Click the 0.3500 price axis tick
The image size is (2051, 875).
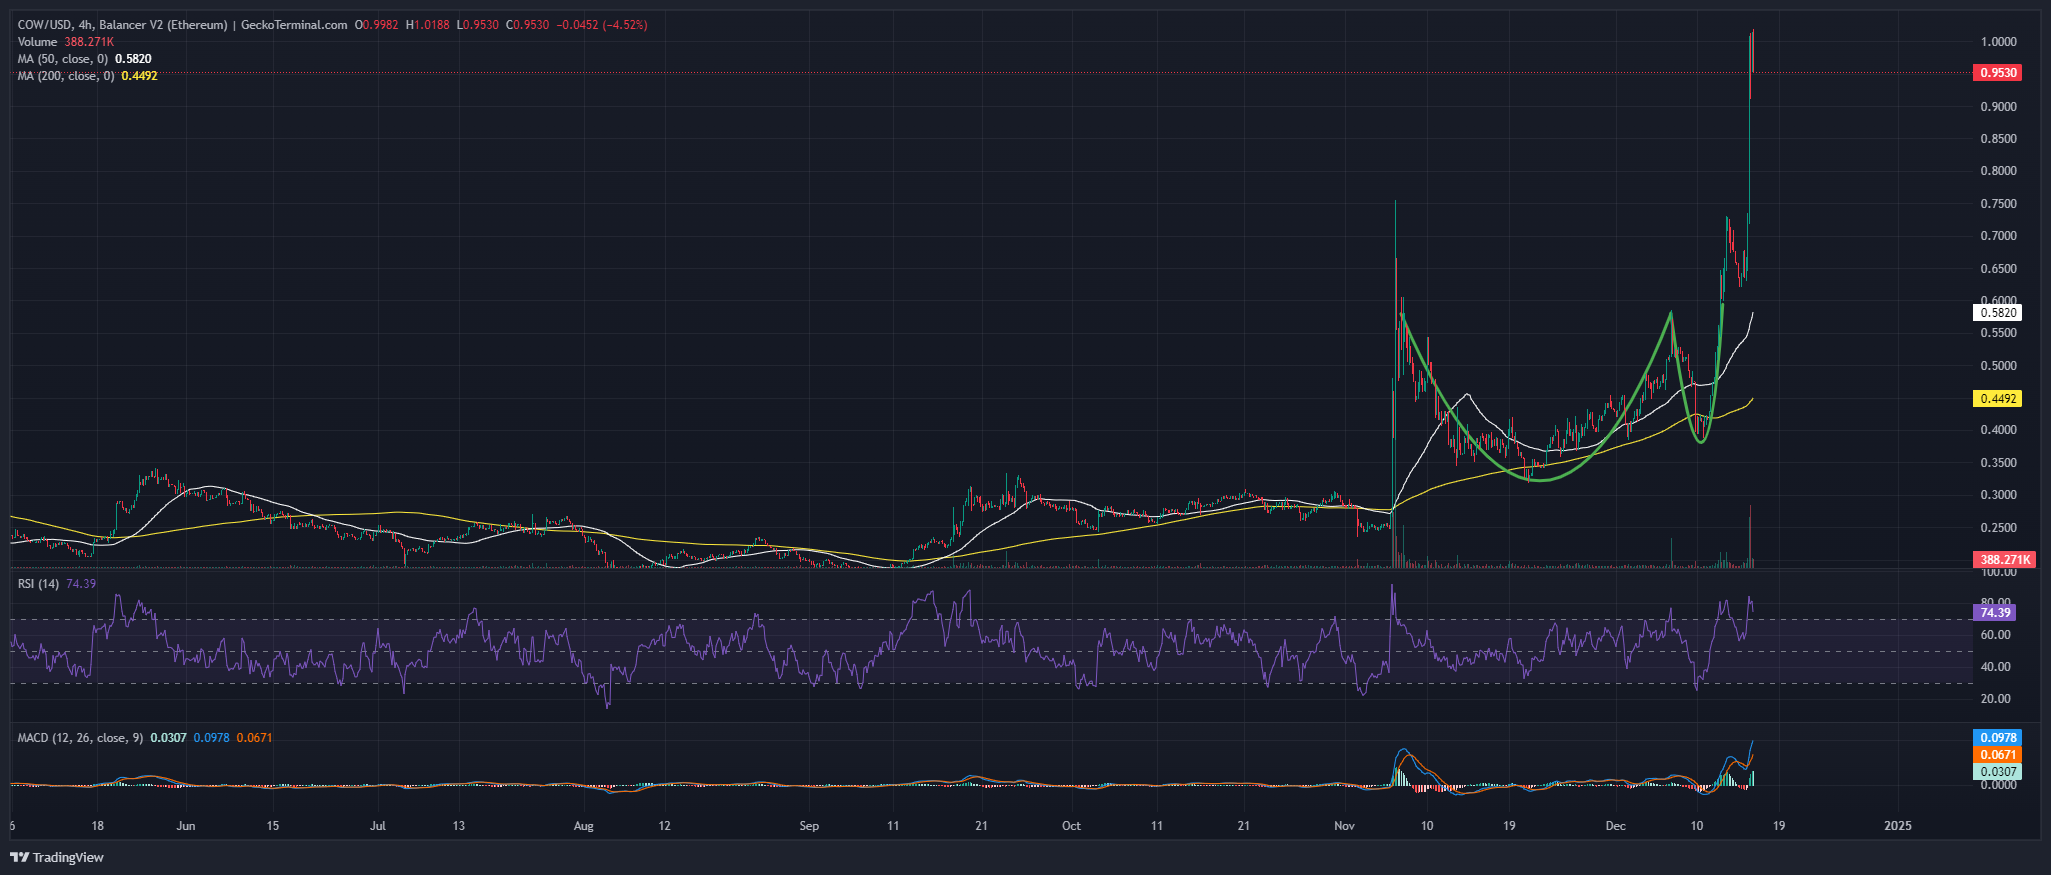(x=1998, y=463)
